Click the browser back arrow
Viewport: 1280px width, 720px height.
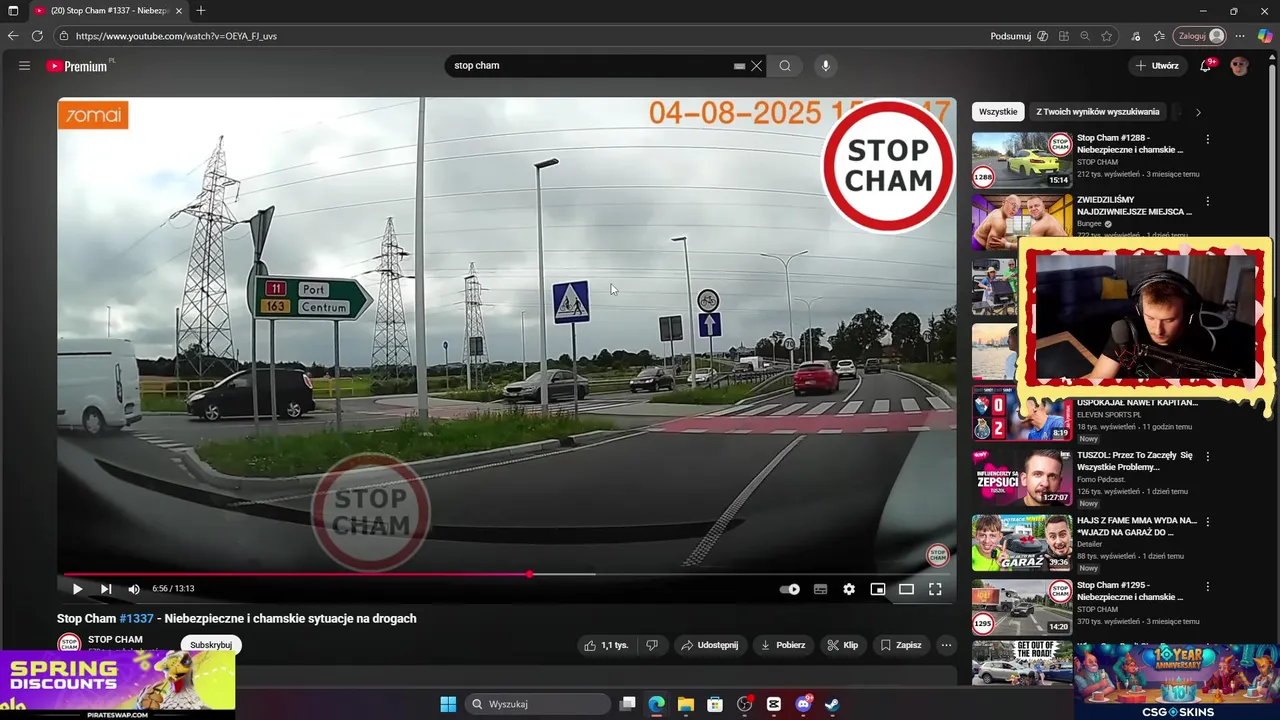(13, 36)
